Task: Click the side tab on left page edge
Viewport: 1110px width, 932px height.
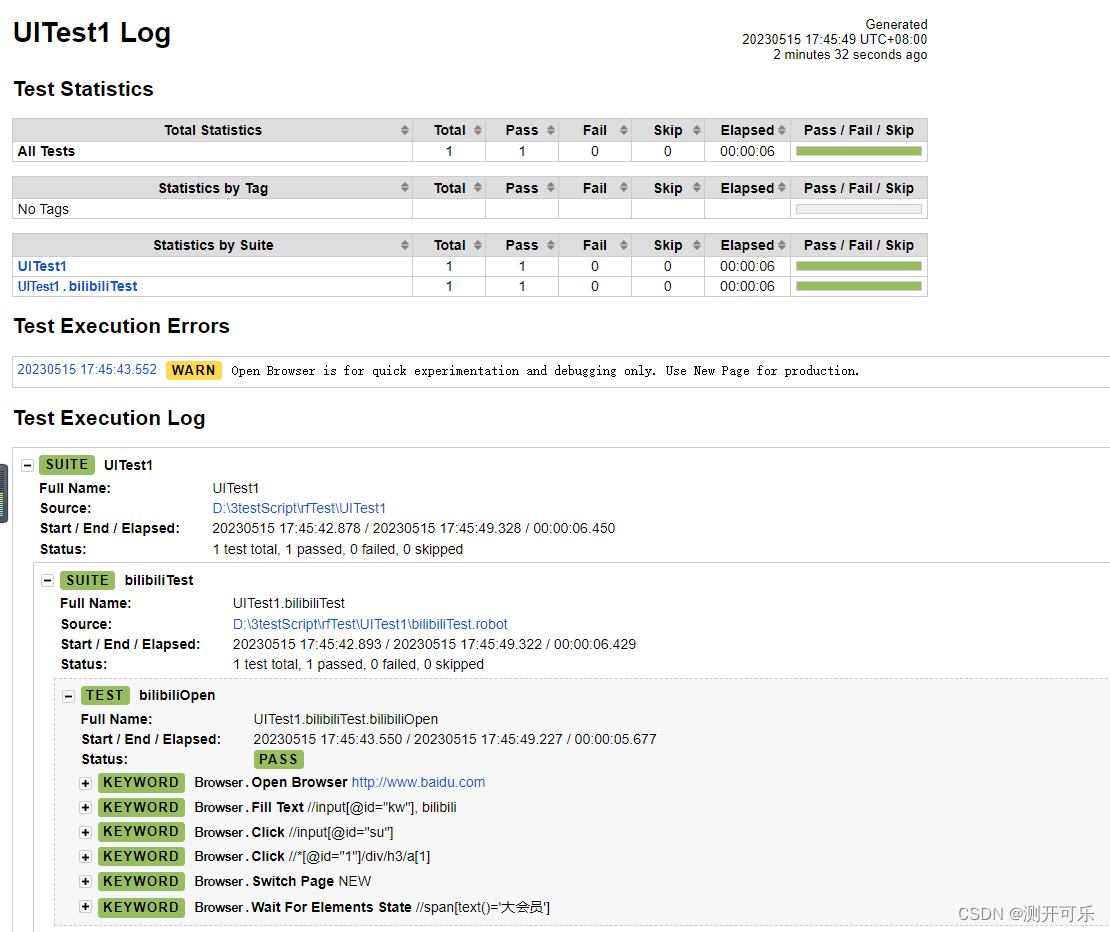Action: [x=4, y=493]
